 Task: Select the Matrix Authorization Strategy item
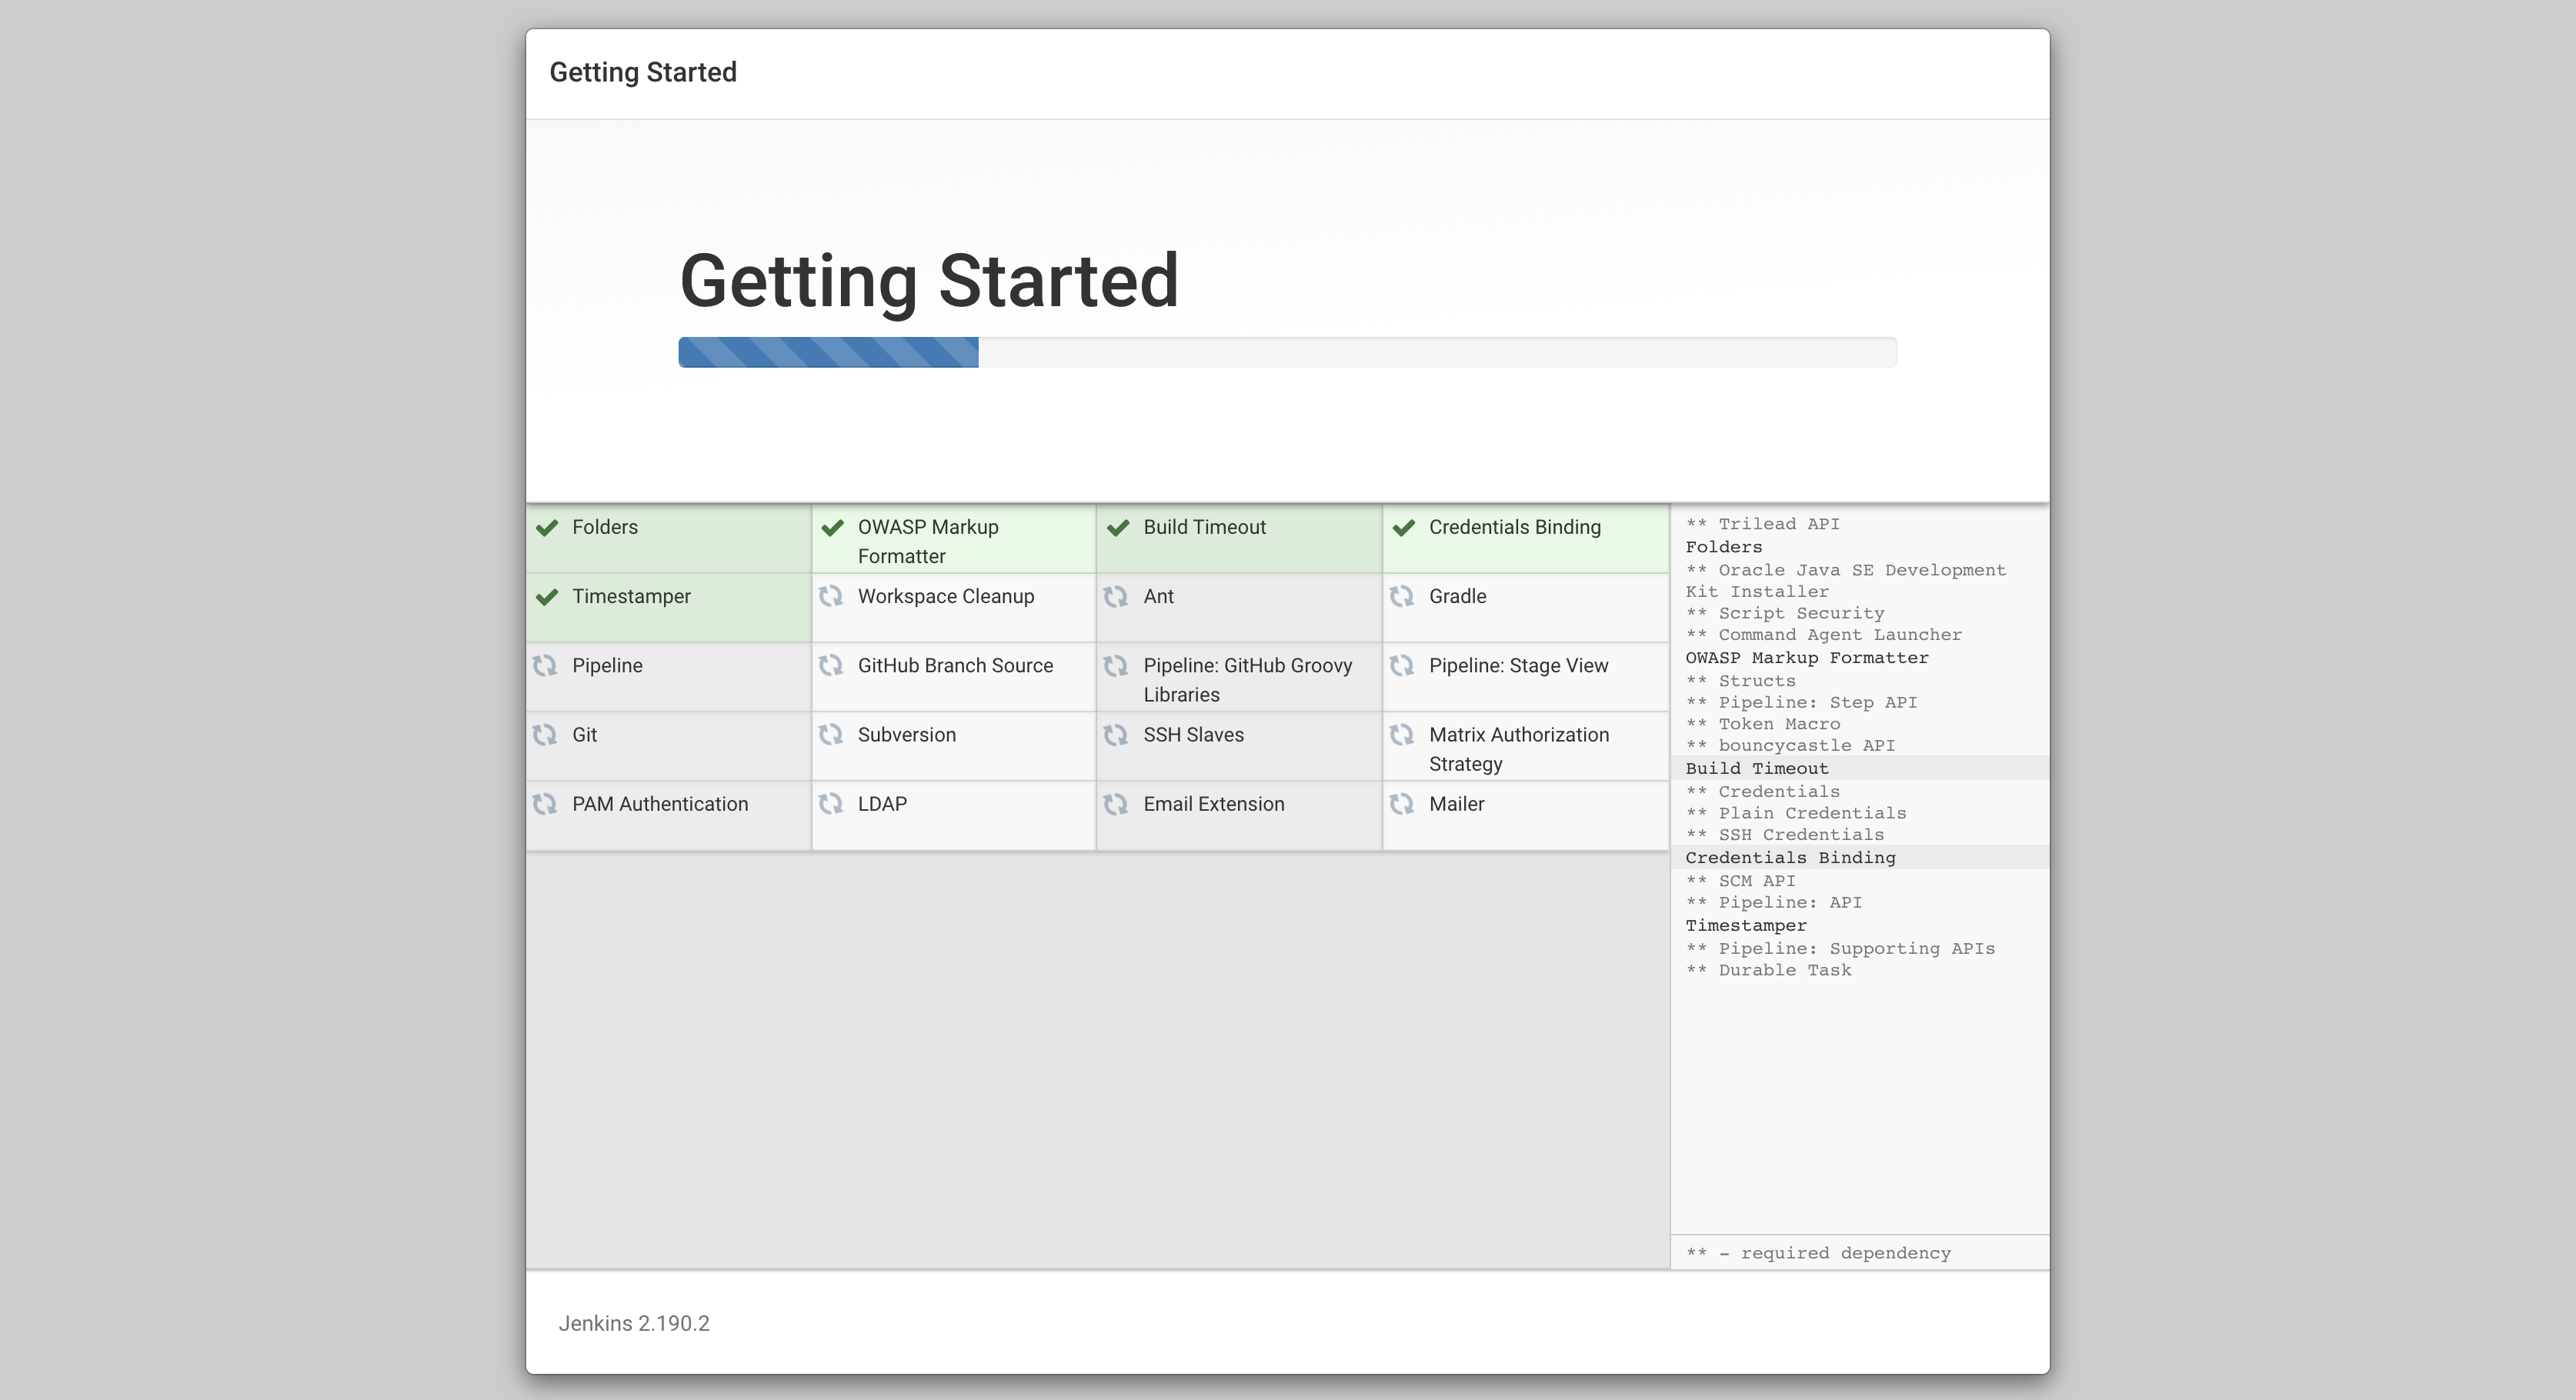[1521, 748]
